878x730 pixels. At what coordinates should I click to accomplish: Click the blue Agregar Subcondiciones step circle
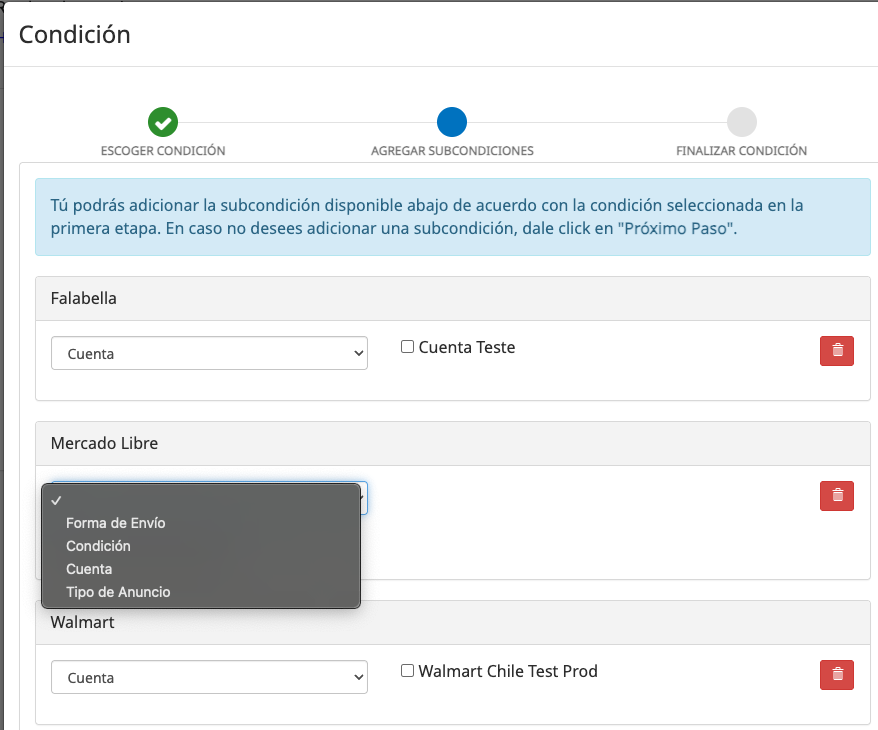[452, 122]
